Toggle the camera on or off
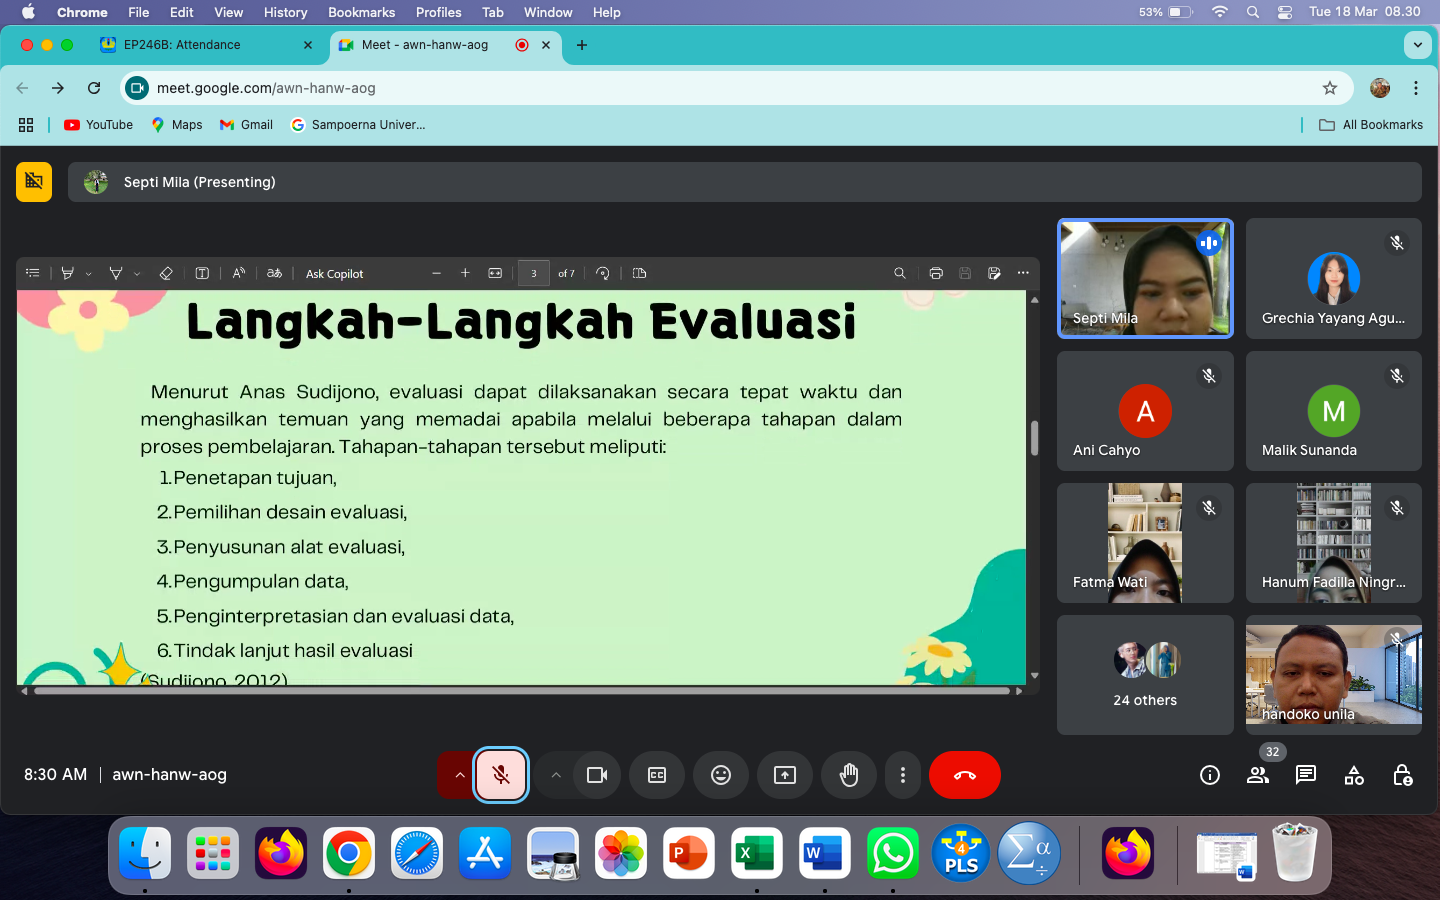This screenshot has height=900, width=1440. (597, 775)
